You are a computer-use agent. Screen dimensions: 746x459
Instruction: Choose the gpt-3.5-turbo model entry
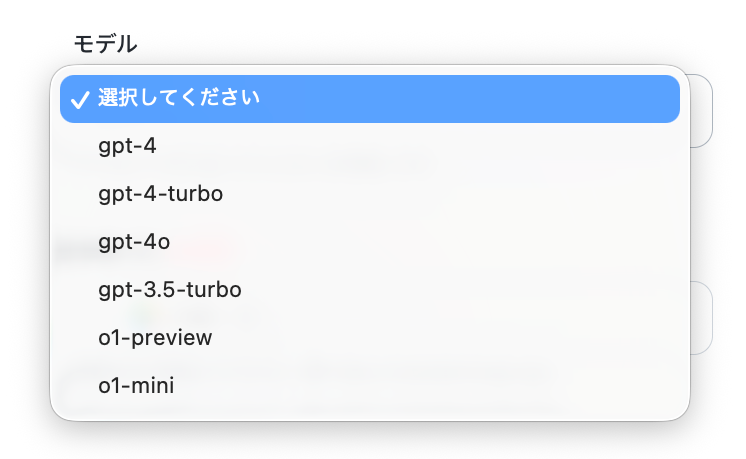[370, 290]
